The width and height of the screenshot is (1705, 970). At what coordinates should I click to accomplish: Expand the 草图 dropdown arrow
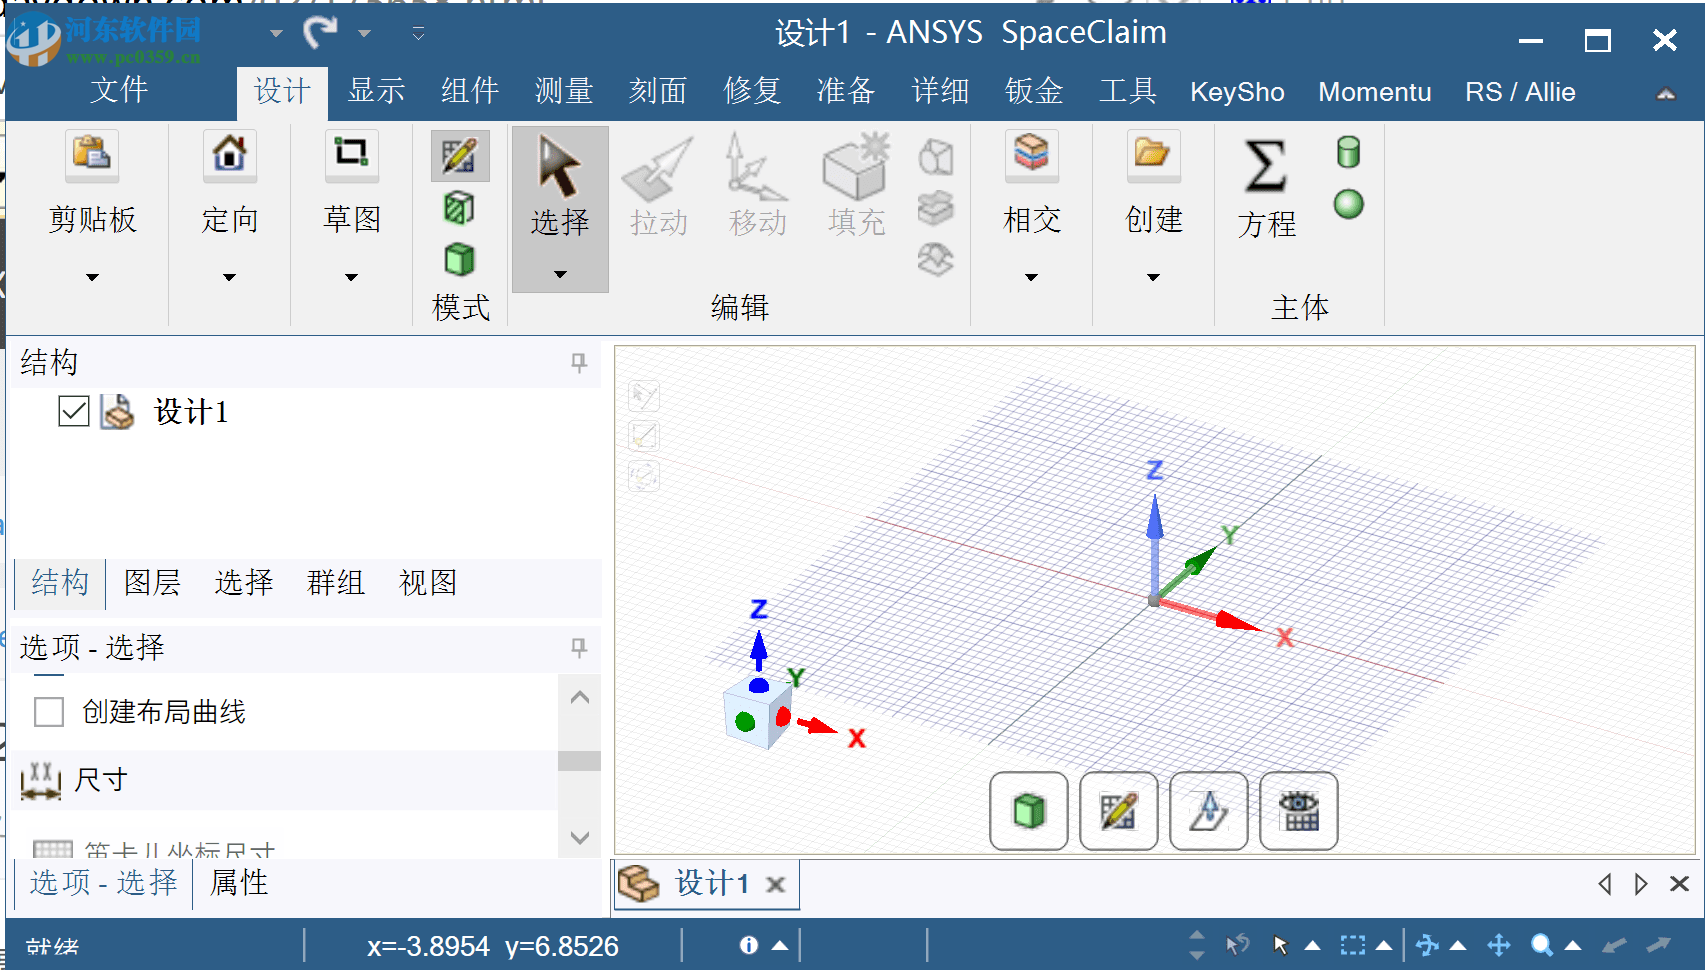[352, 277]
